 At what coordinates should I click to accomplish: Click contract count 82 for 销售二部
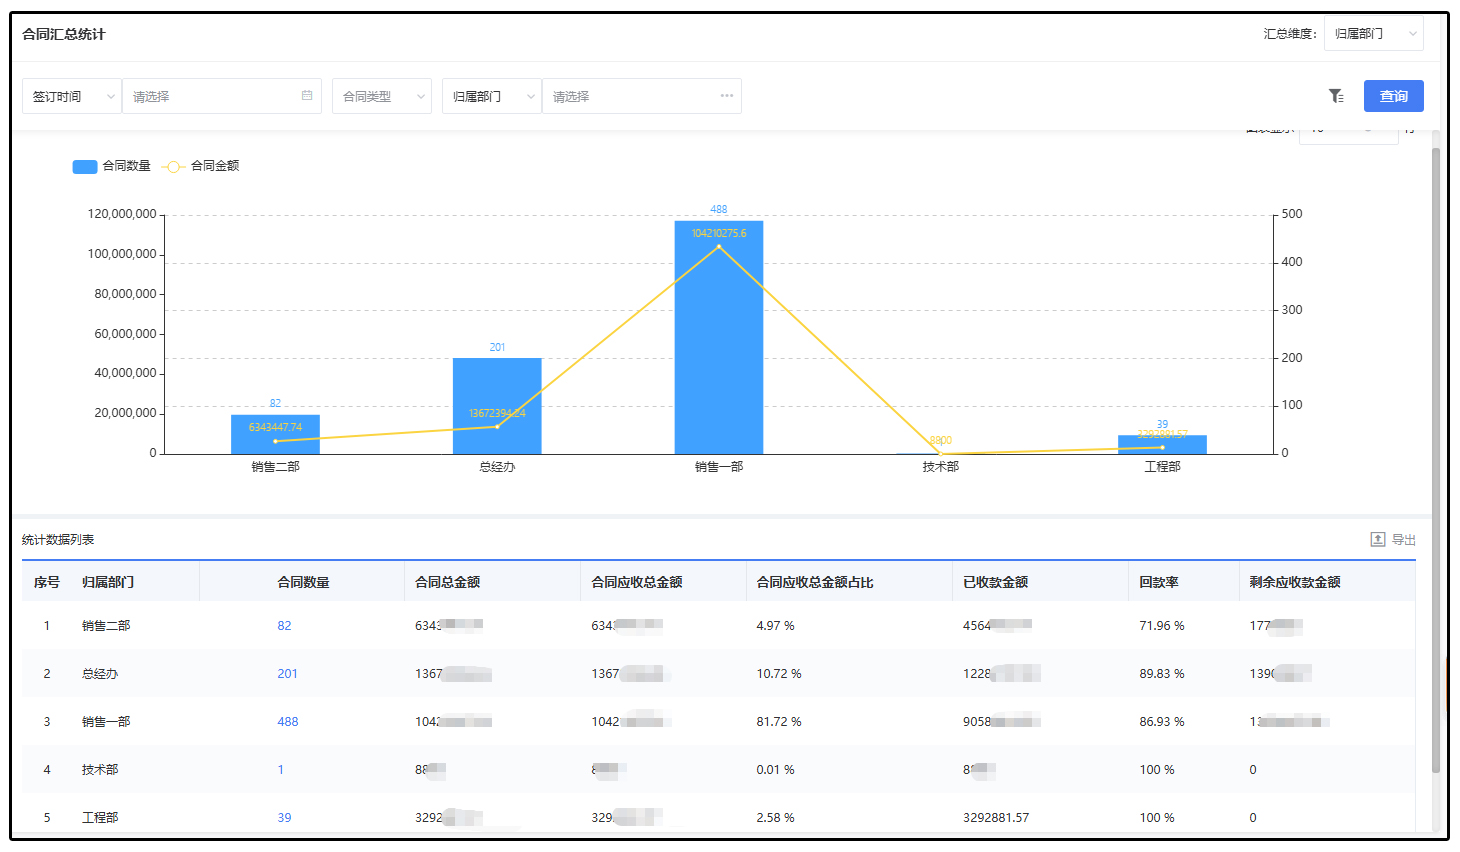(x=284, y=626)
